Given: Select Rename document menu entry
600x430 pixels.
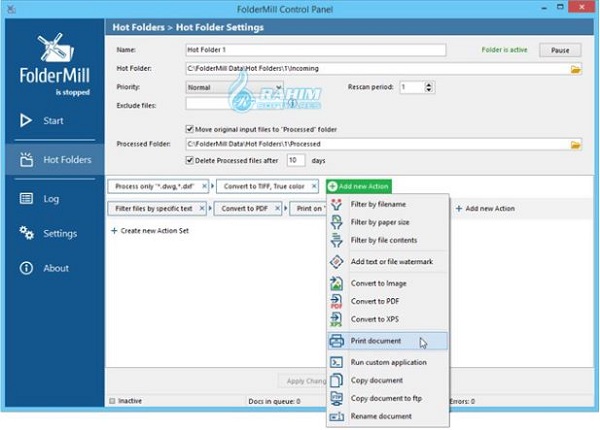Looking at the screenshot, I should pyautogui.click(x=387, y=416).
